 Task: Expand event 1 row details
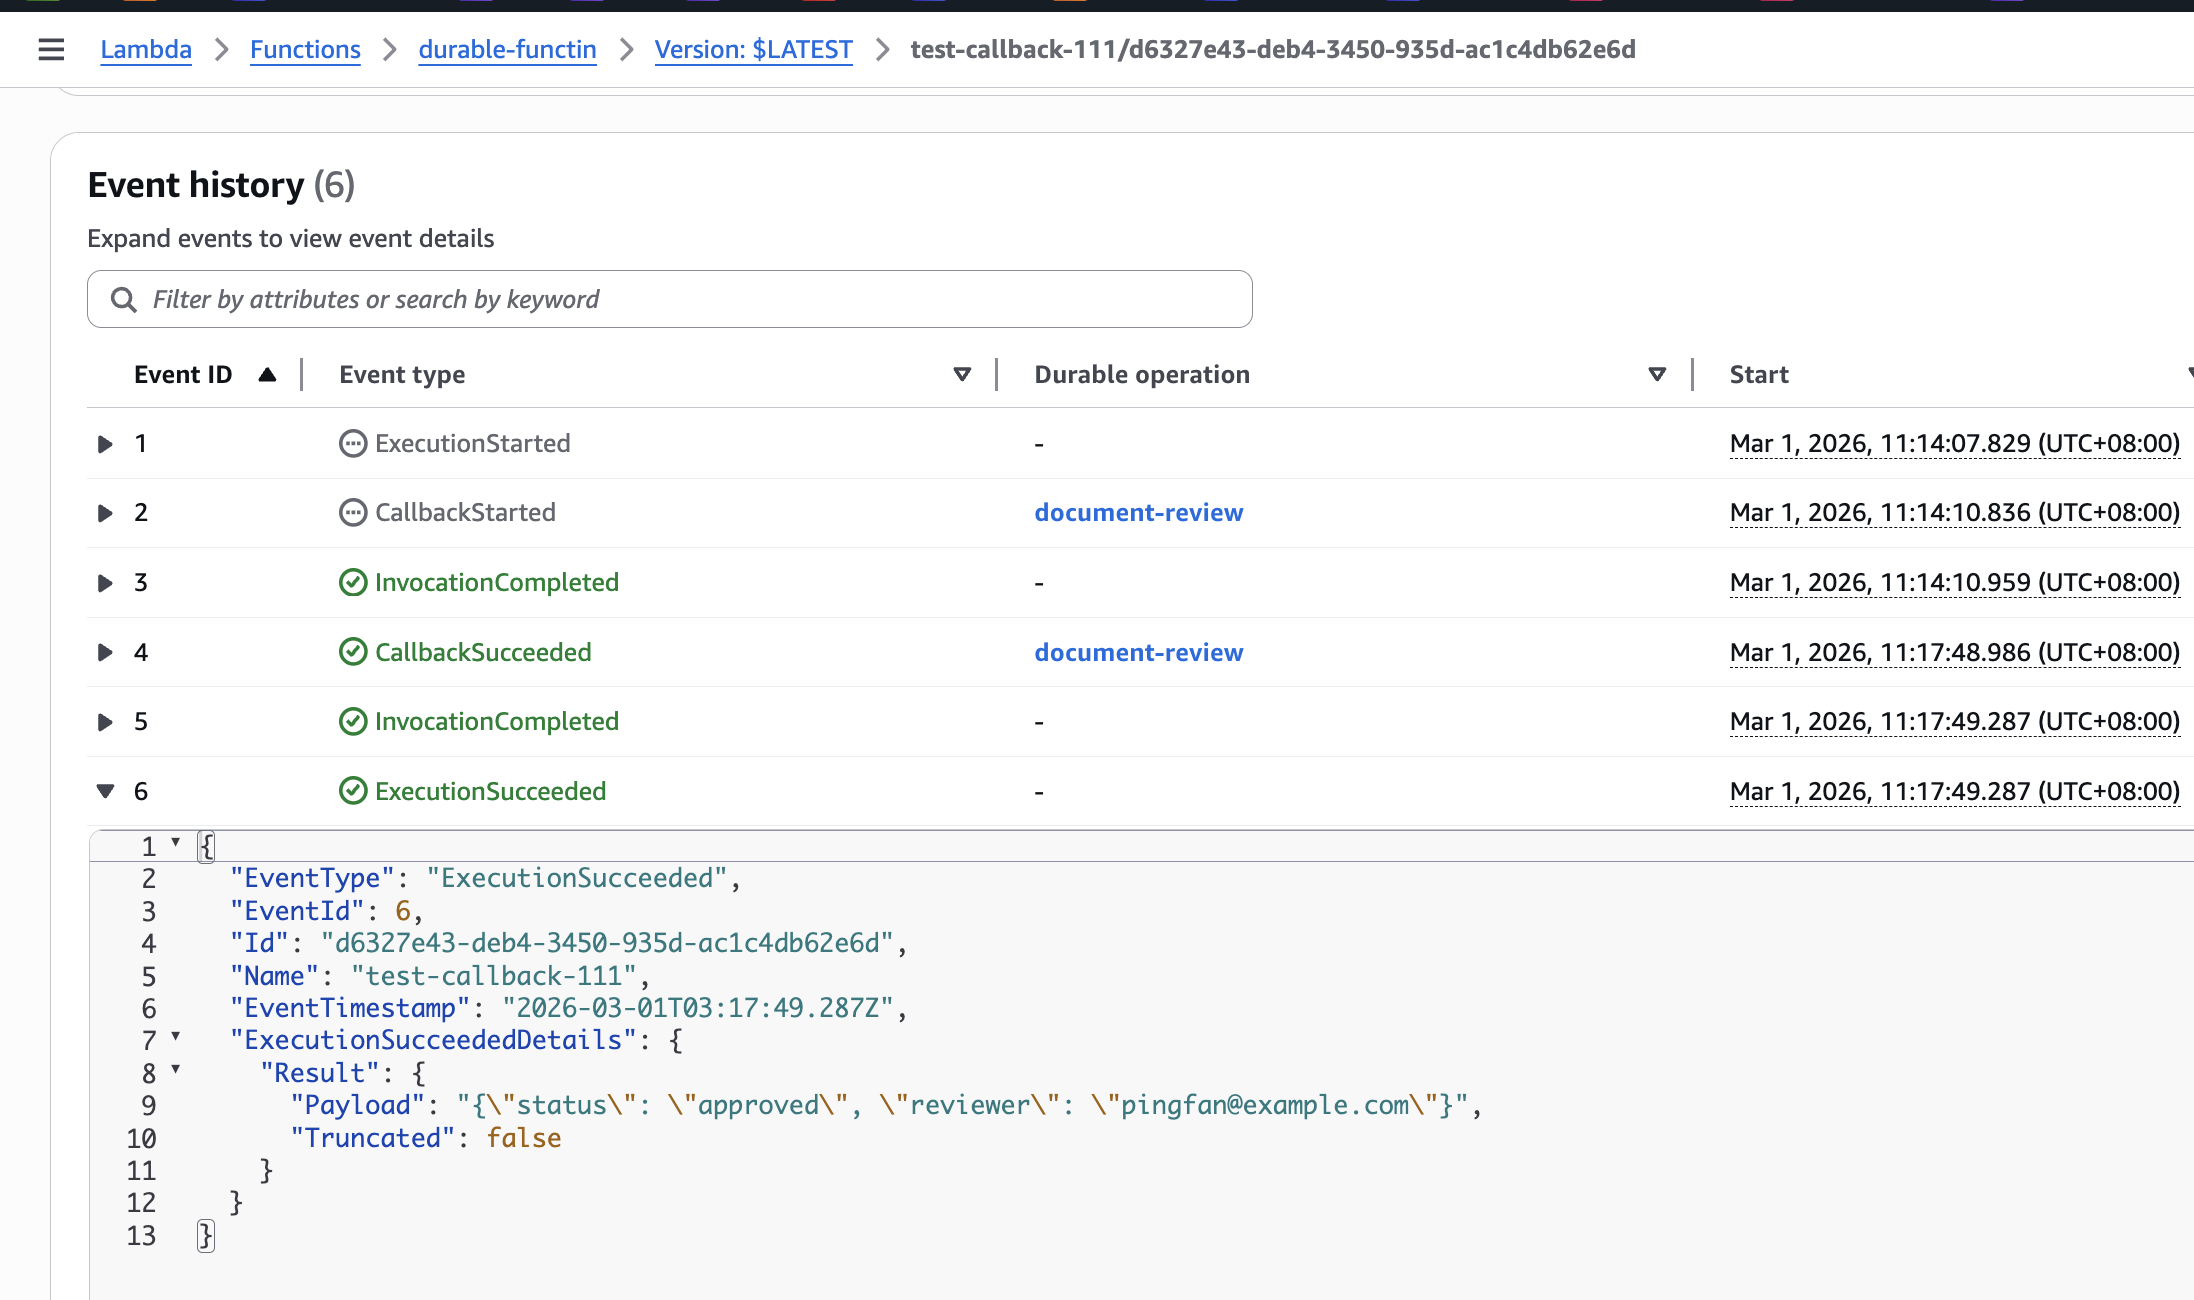coord(105,444)
